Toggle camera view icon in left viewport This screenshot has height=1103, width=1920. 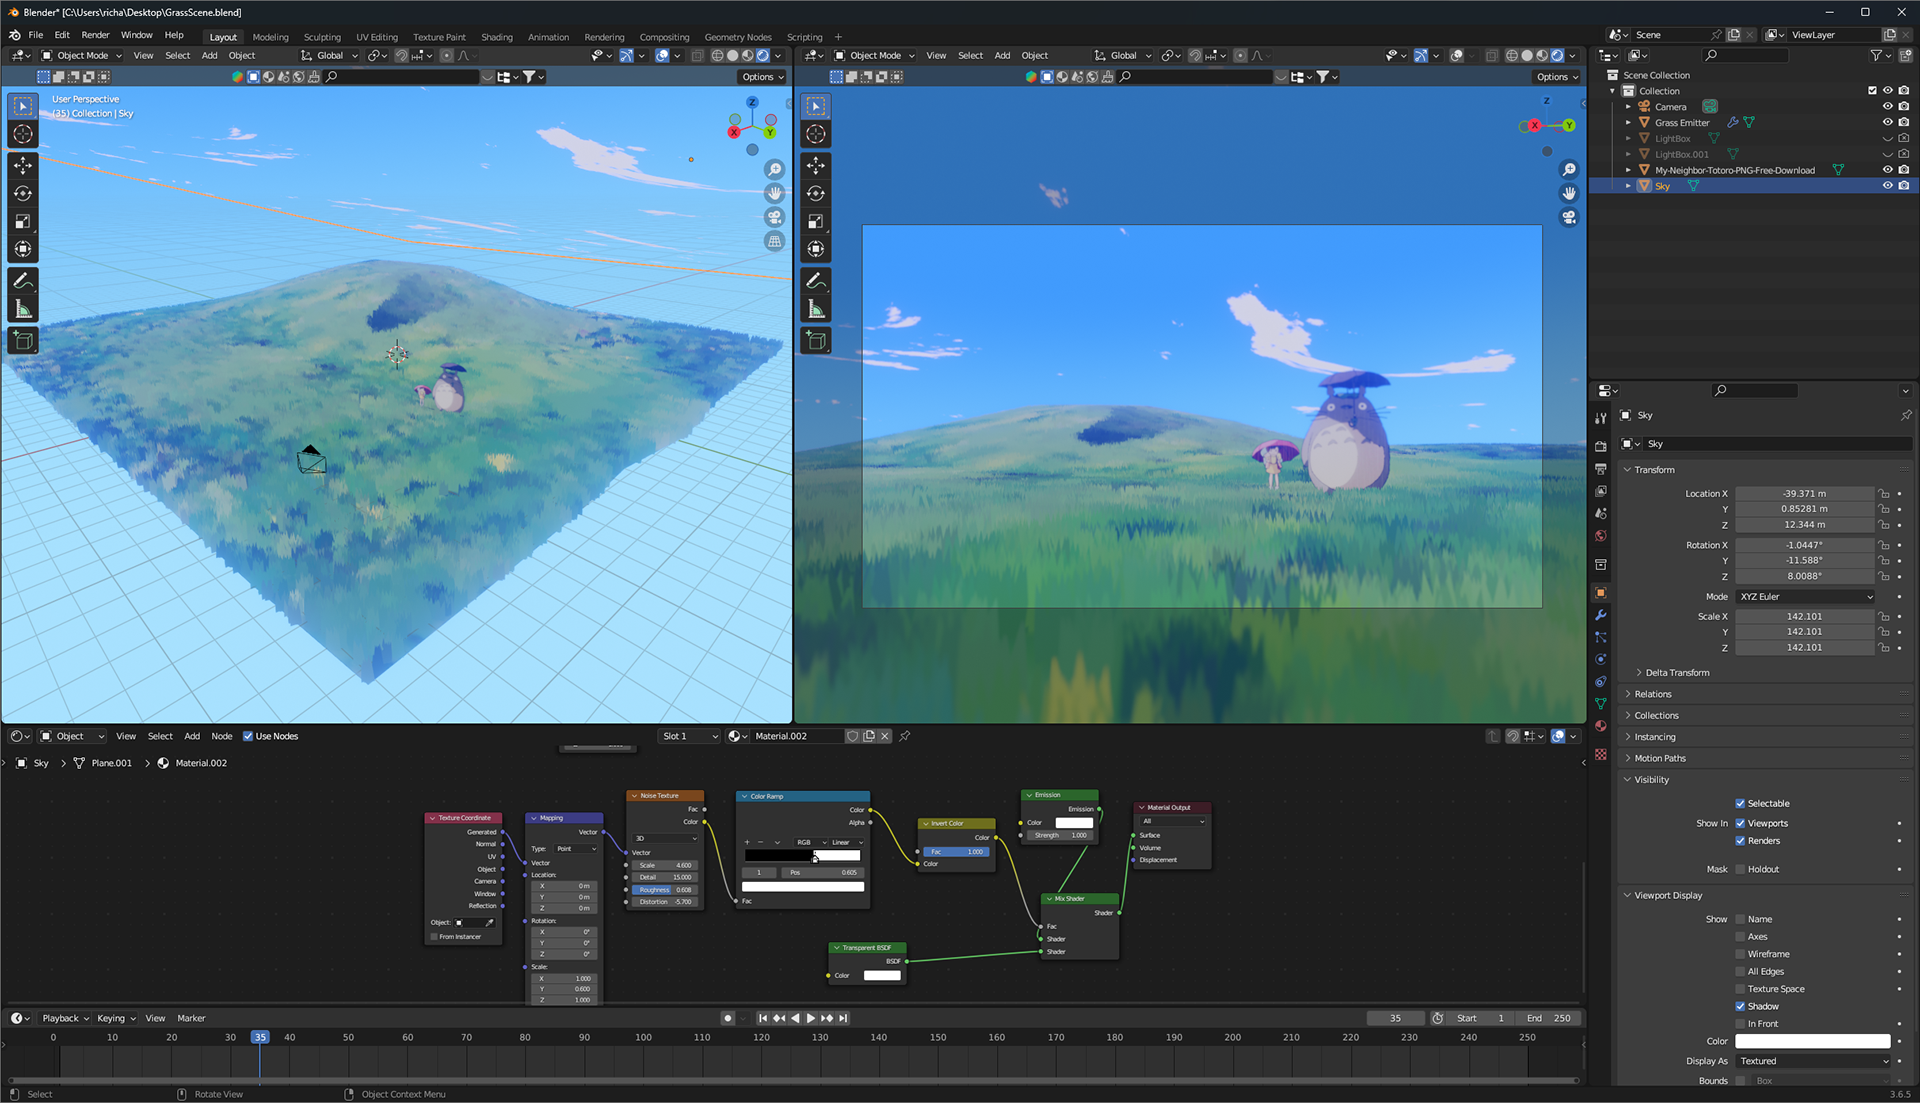click(x=774, y=217)
